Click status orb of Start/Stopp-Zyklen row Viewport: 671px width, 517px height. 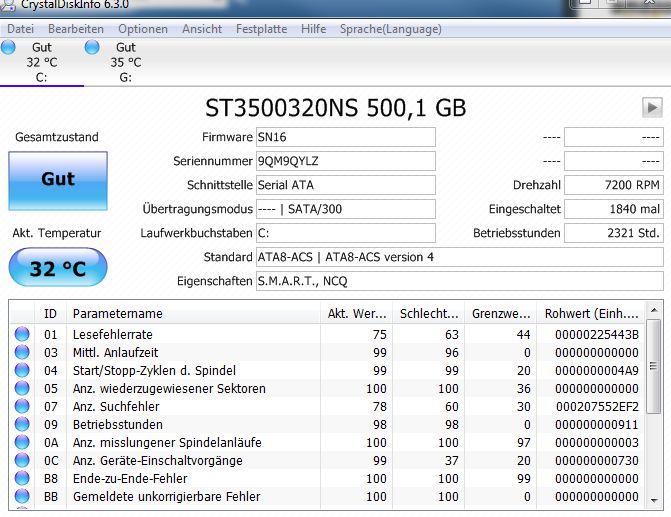click(x=22, y=370)
